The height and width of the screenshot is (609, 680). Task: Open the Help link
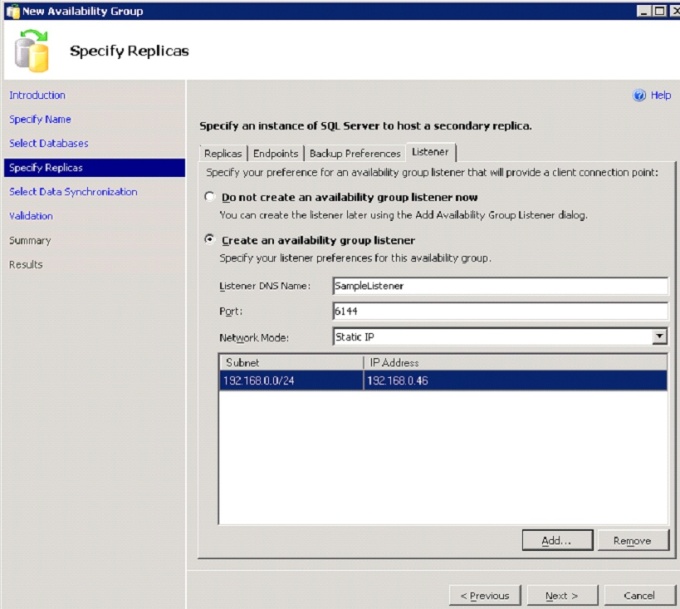click(x=661, y=95)
